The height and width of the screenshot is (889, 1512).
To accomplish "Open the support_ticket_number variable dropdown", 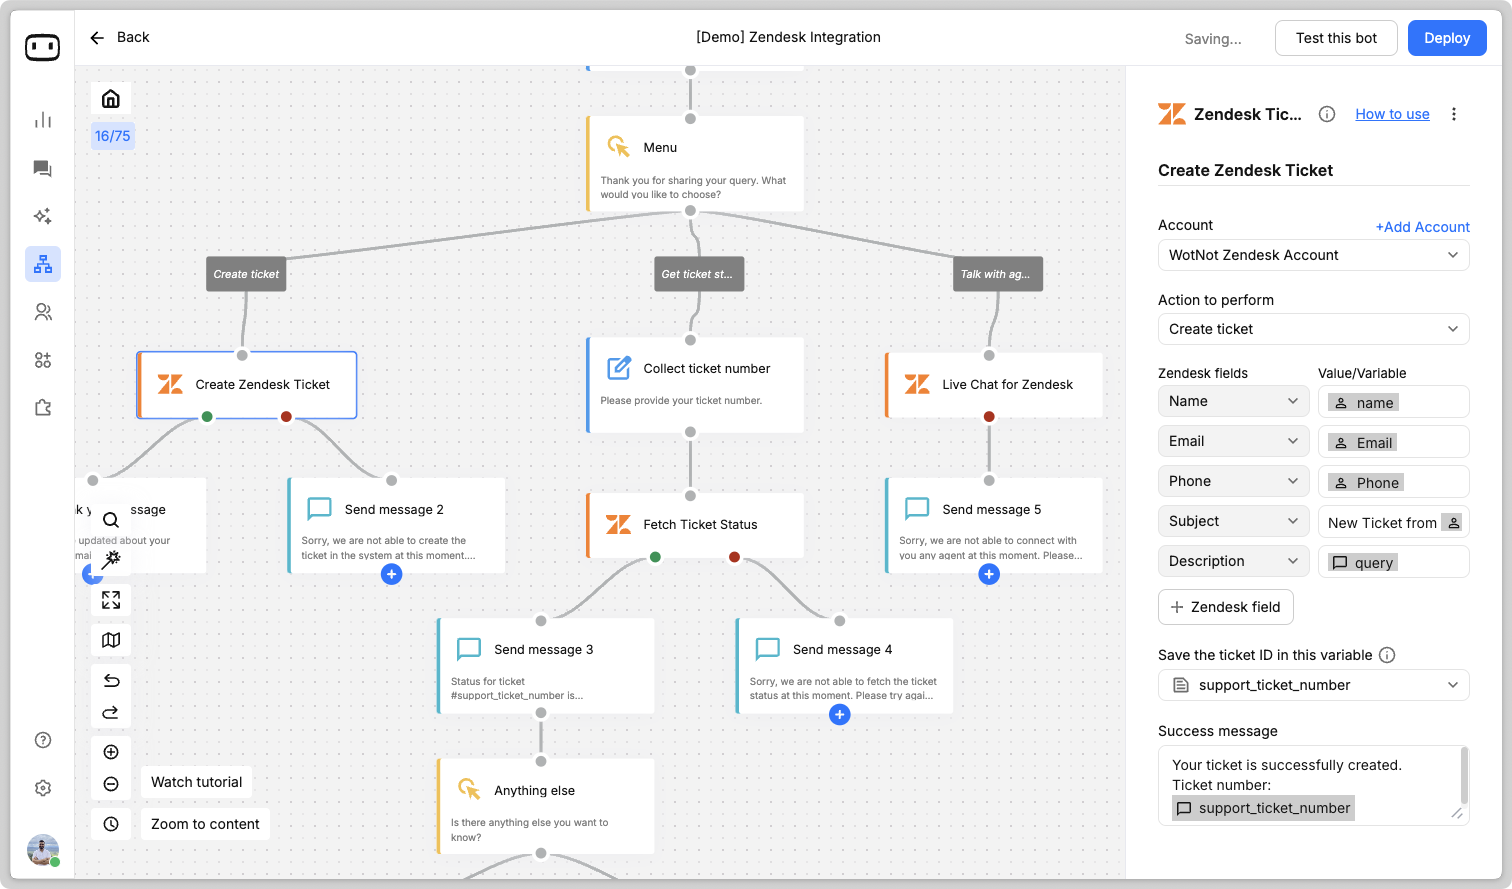I will pos(1314,685).
